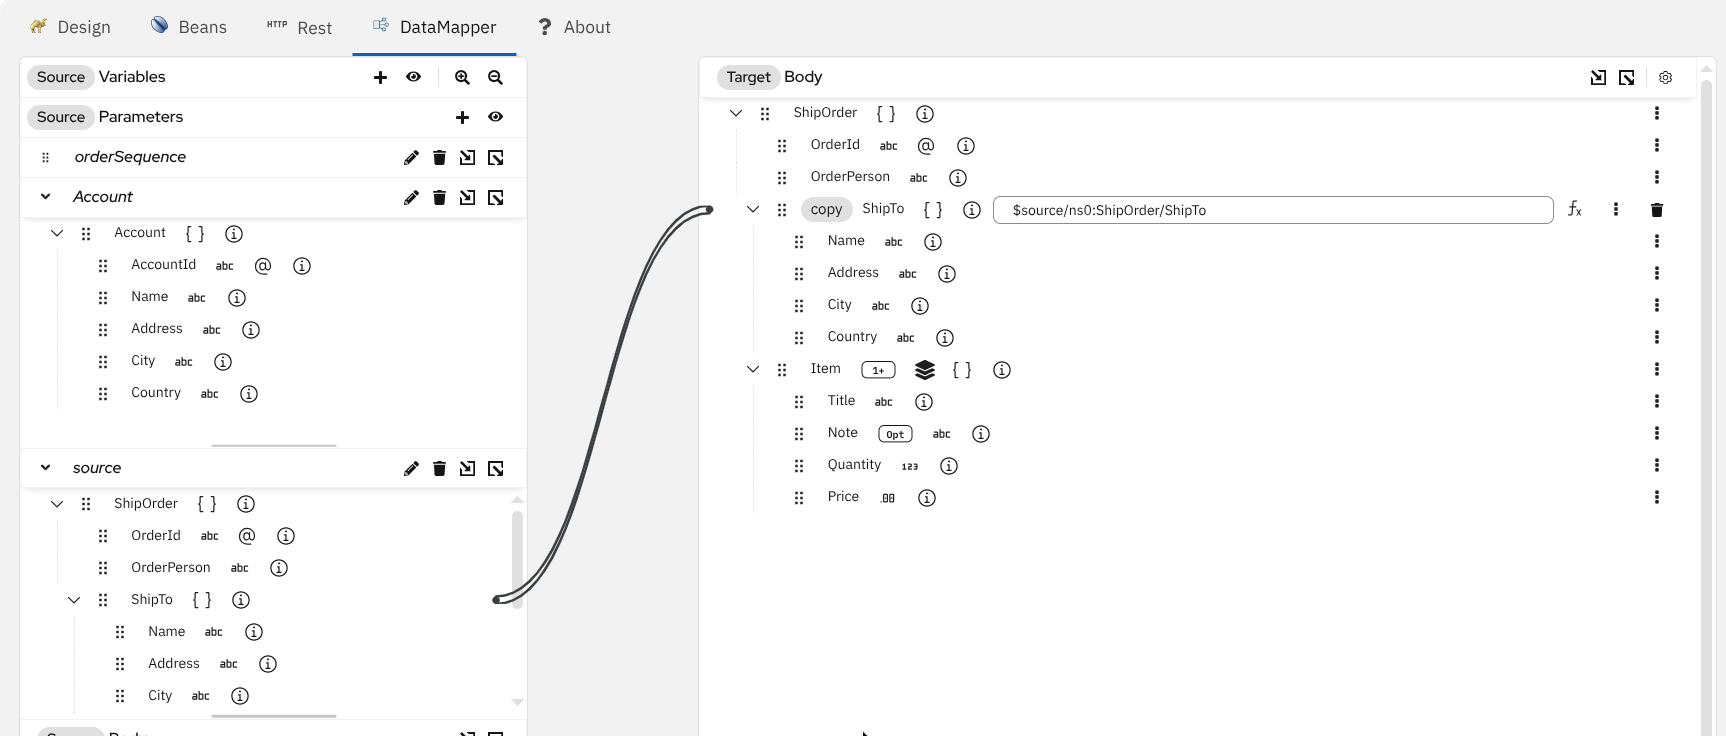Show info for target OrderPerson field
Image resolution: width=1726 pixels, height=736 pixels.
tap(957, 177)
